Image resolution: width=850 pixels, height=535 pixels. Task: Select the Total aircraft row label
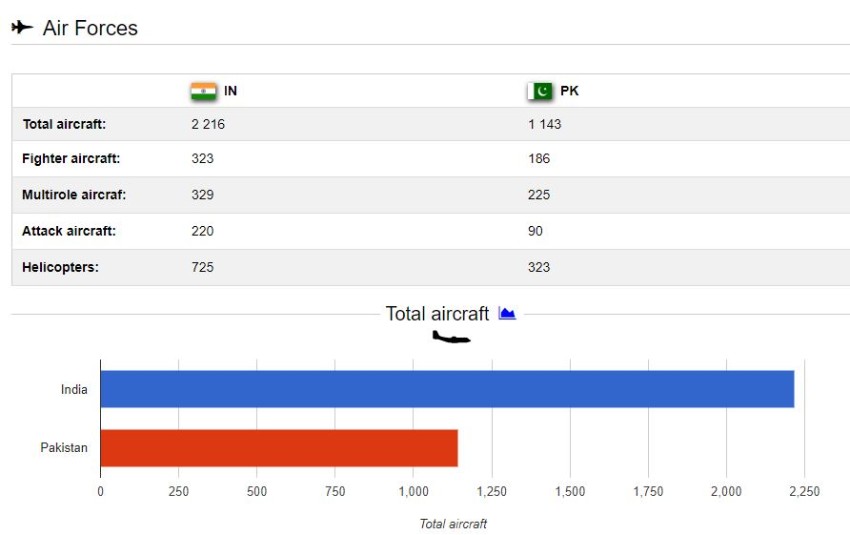(x=64, y=125)
